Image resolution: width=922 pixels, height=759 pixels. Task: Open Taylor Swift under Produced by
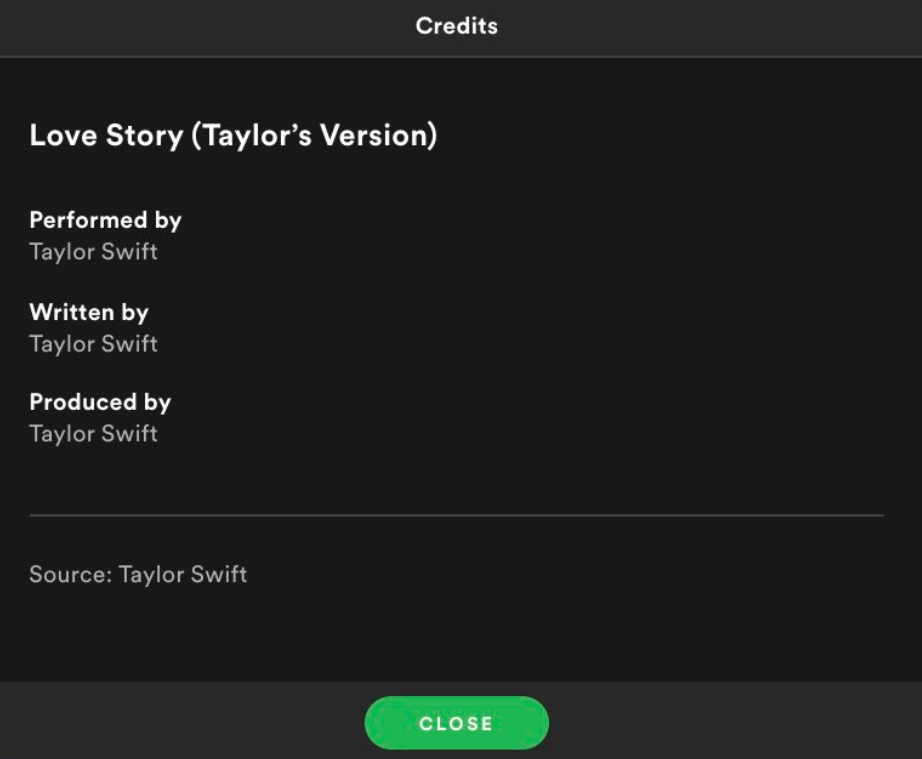click(x=93, y=433)
